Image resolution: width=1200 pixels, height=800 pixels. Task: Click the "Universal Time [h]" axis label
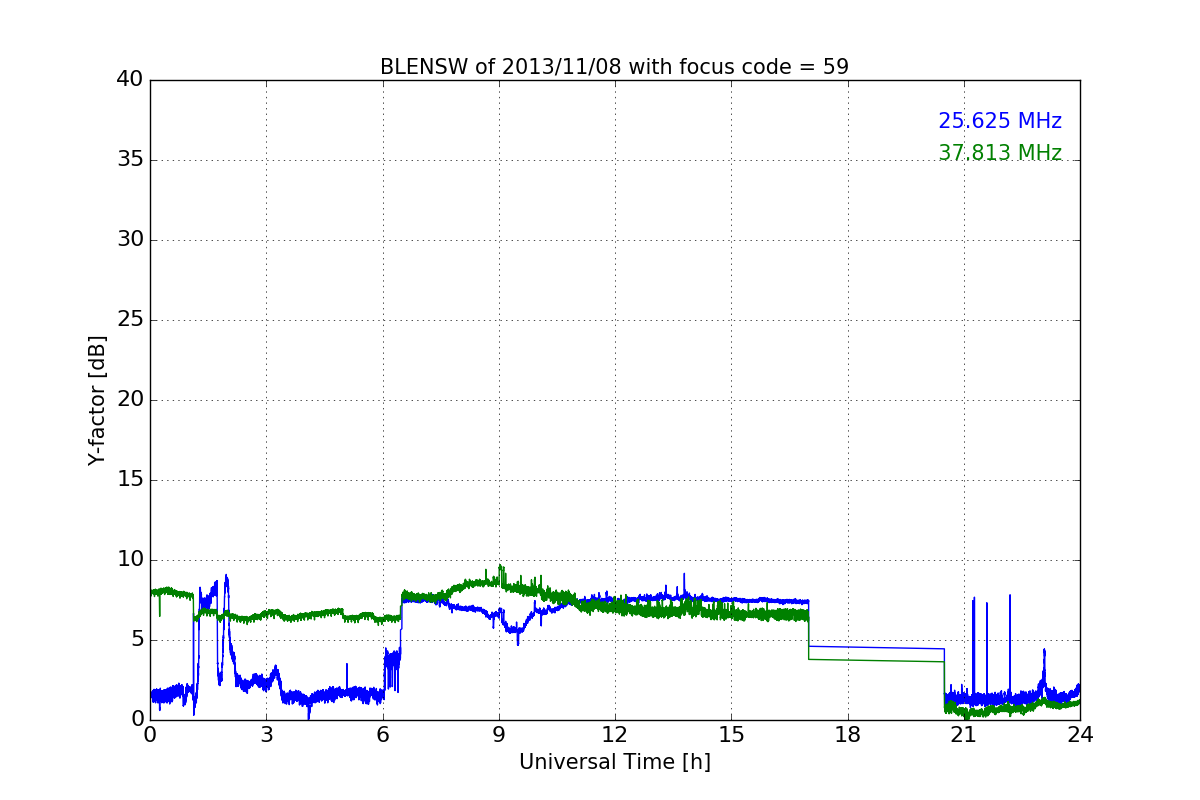click(x=615, y=762)
